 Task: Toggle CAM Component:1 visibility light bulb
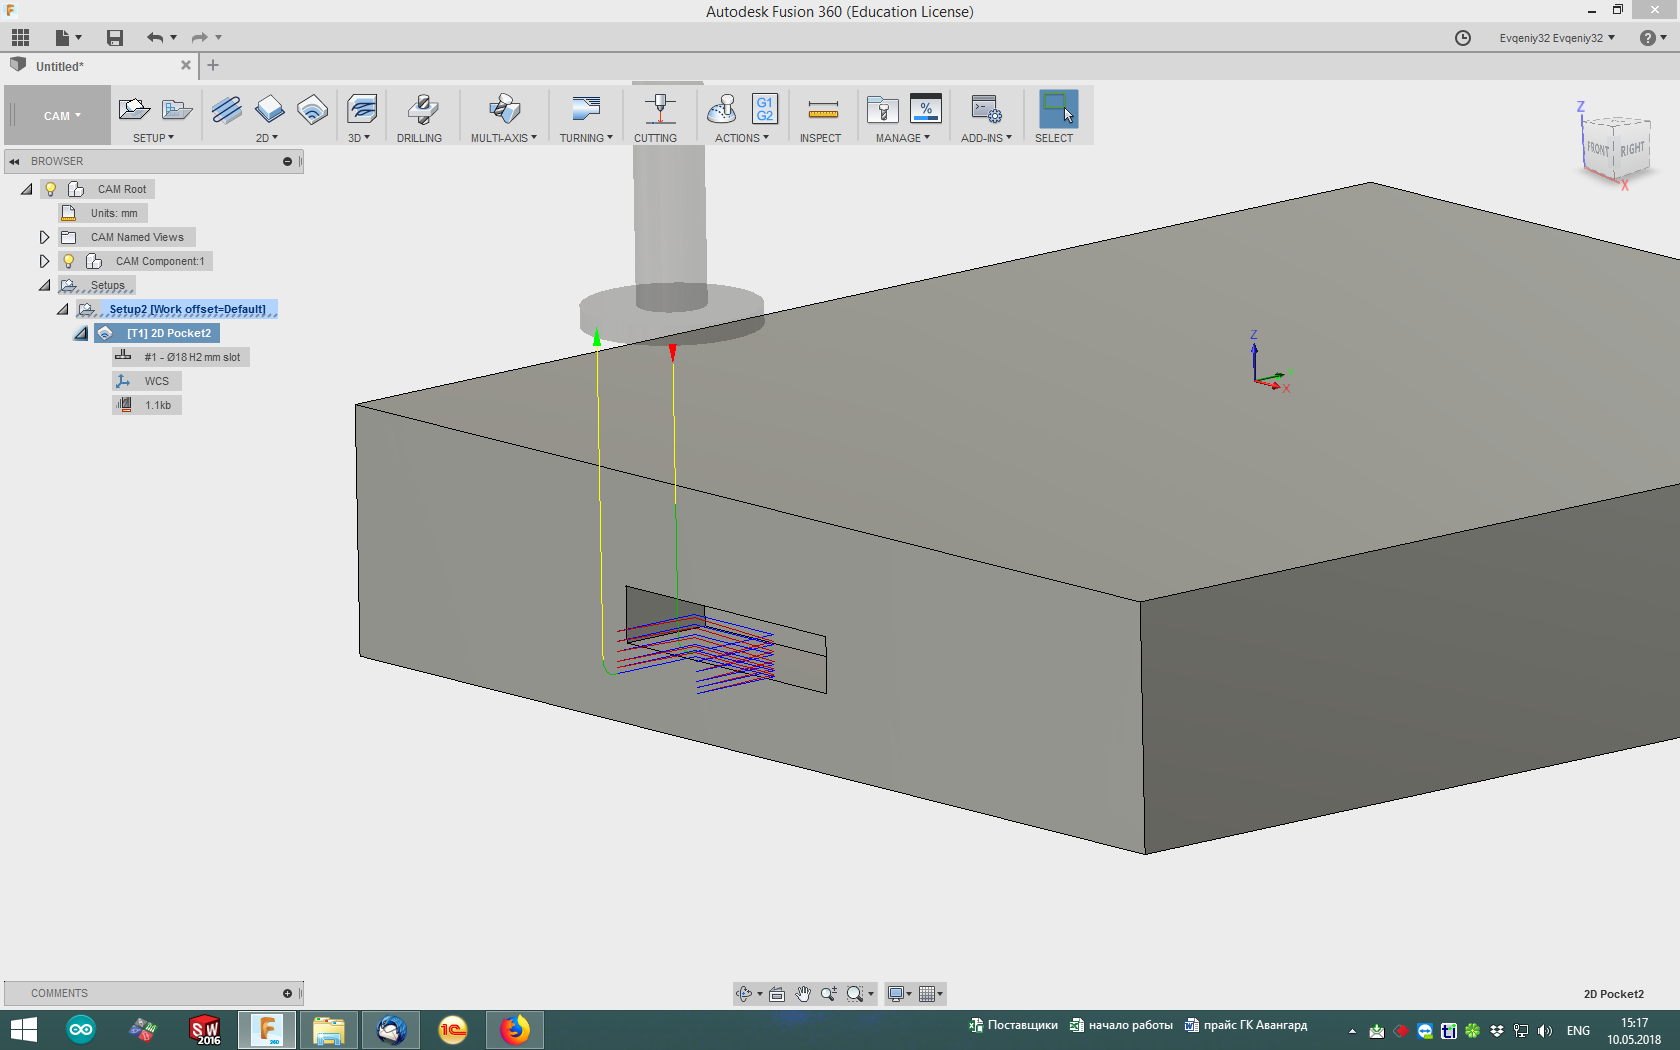point(69,261)
